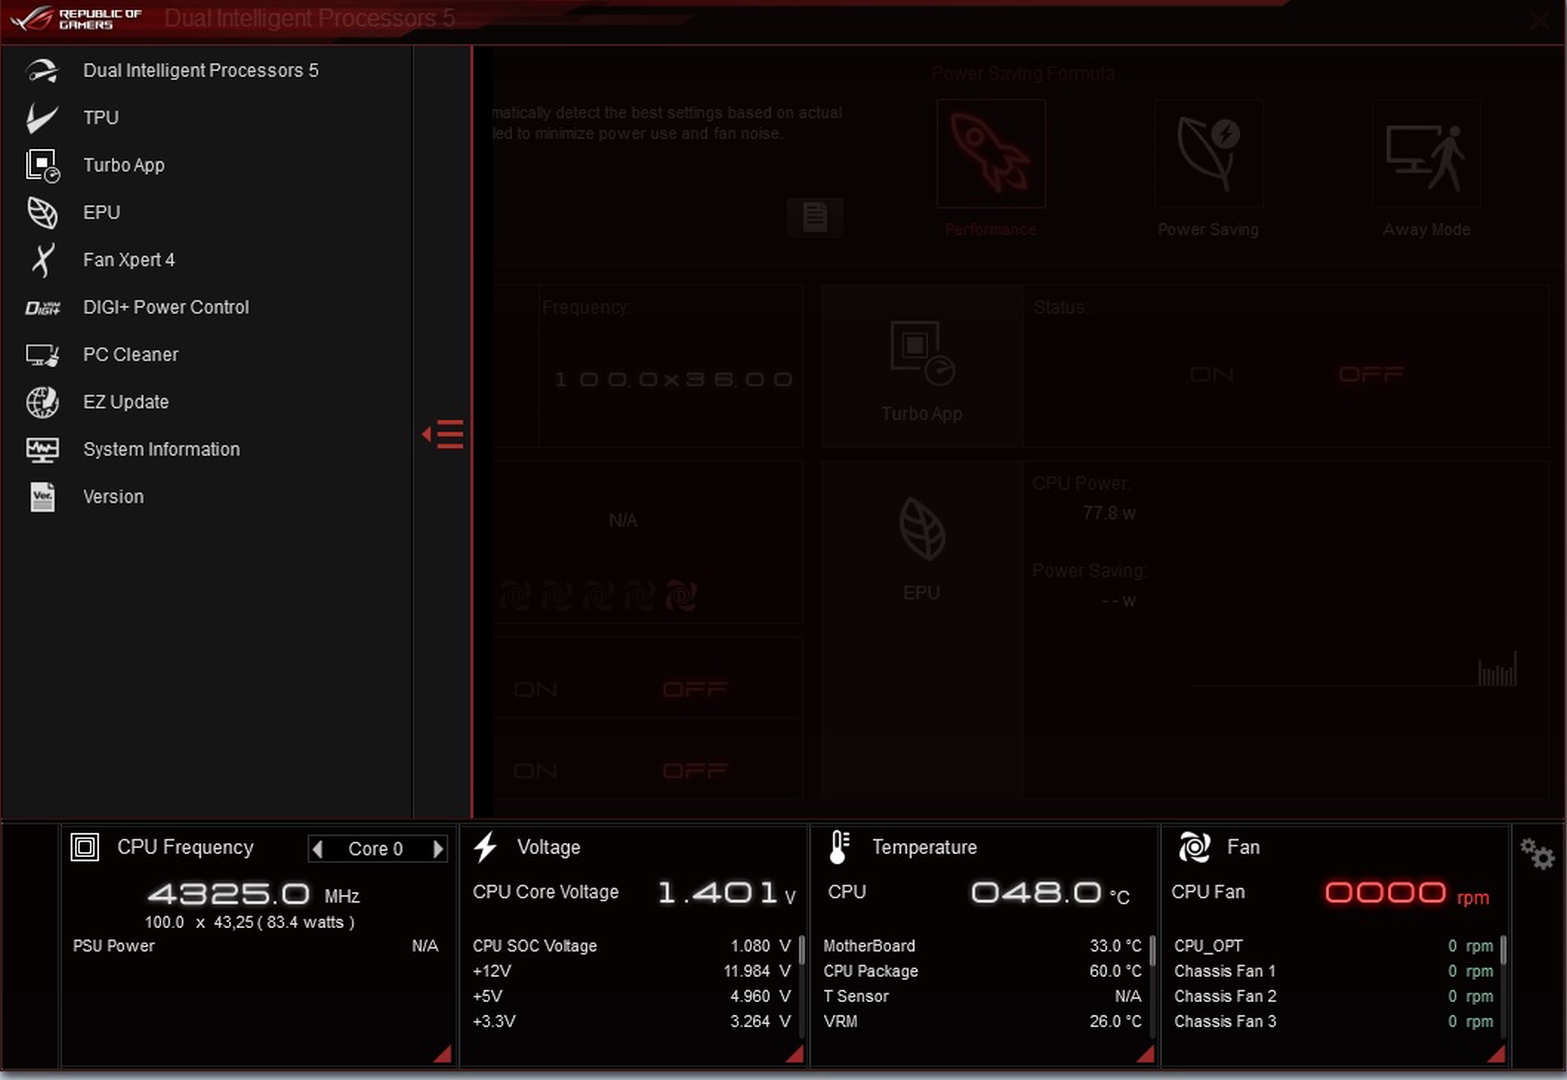1567x1080 pixels.
Task: Select next core with right arrow
Action: pos(437,849)
